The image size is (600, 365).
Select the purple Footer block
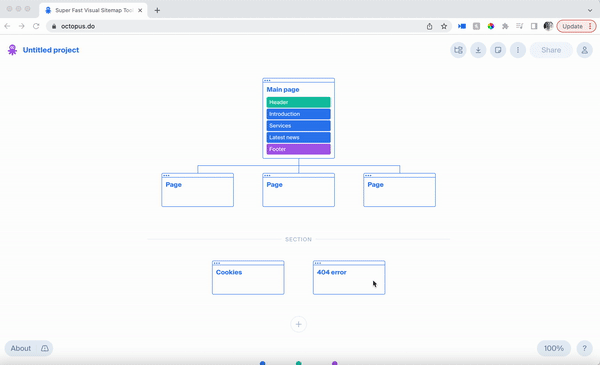click(298, 149)
